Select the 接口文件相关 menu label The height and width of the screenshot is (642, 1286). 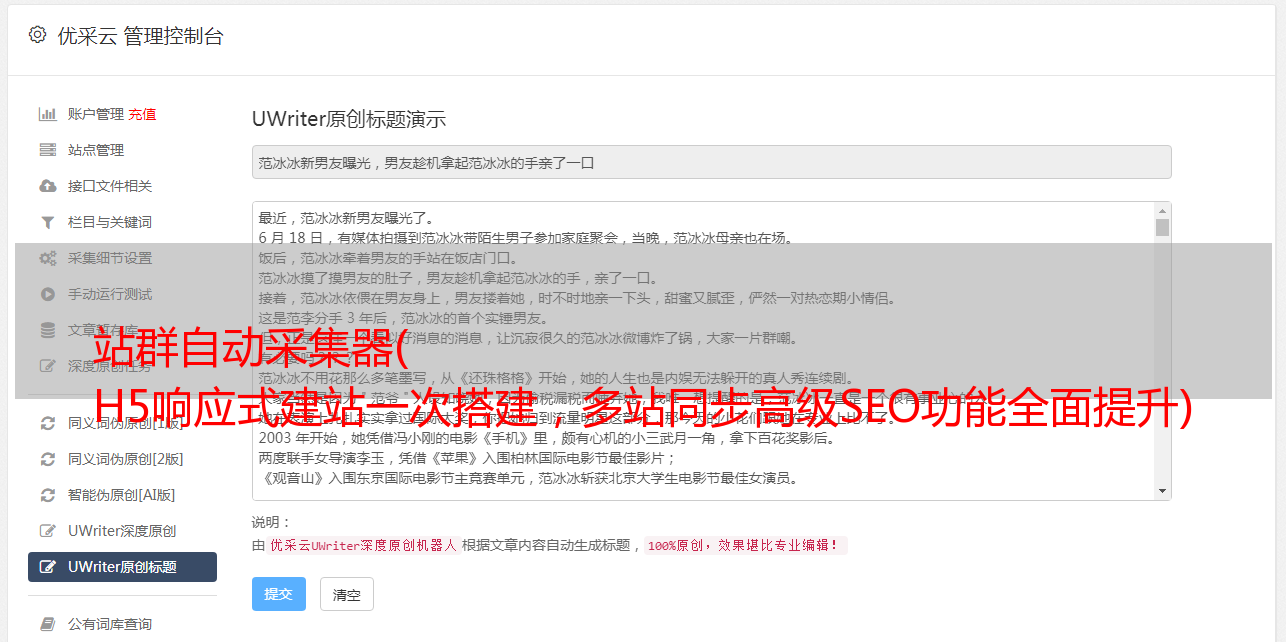(x=110, y=186)
